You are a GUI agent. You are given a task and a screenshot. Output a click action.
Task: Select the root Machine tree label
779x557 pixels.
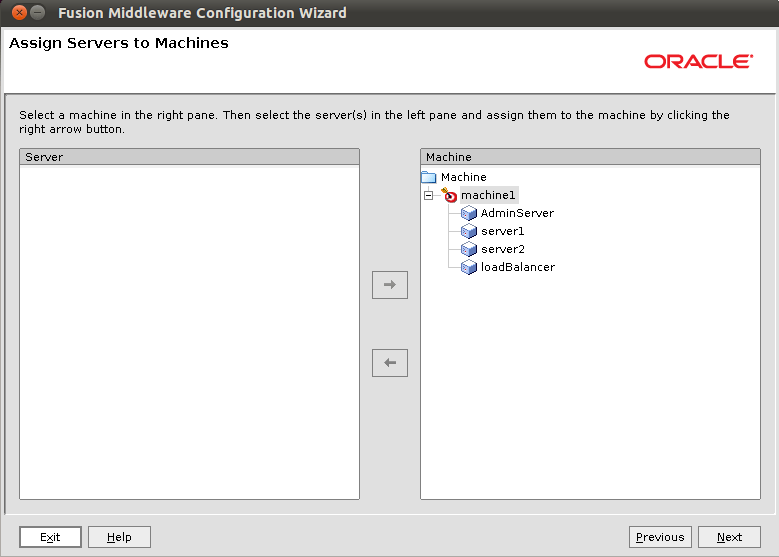(x=464, y=177)
